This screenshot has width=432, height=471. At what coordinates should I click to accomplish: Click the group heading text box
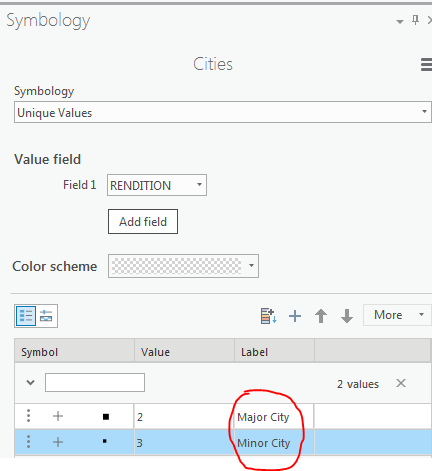95,382
